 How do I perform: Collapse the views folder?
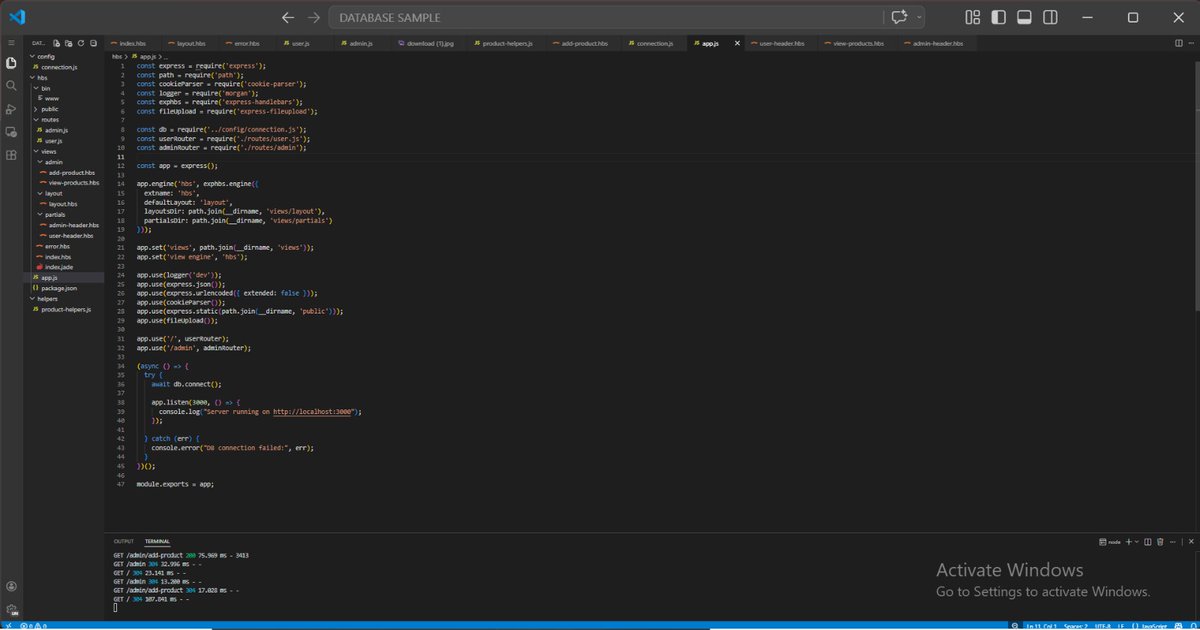[43, 151]
